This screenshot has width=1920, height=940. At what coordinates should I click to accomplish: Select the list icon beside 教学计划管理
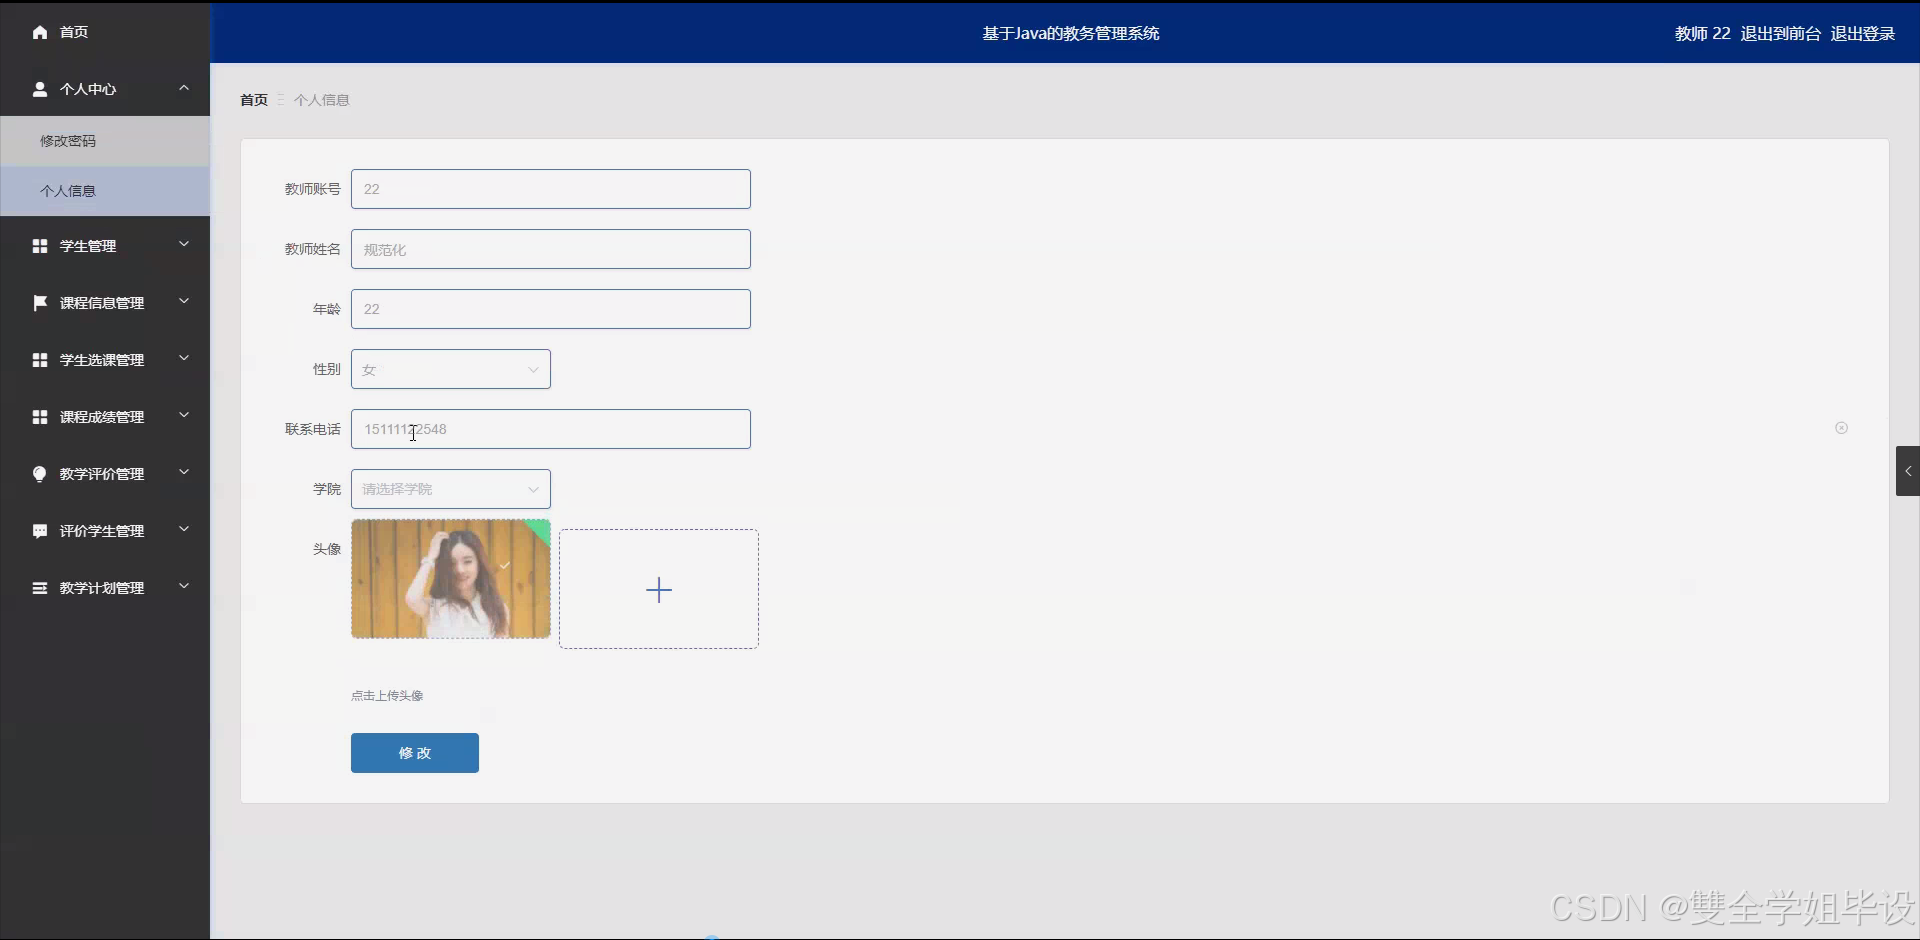click(40, 588)
